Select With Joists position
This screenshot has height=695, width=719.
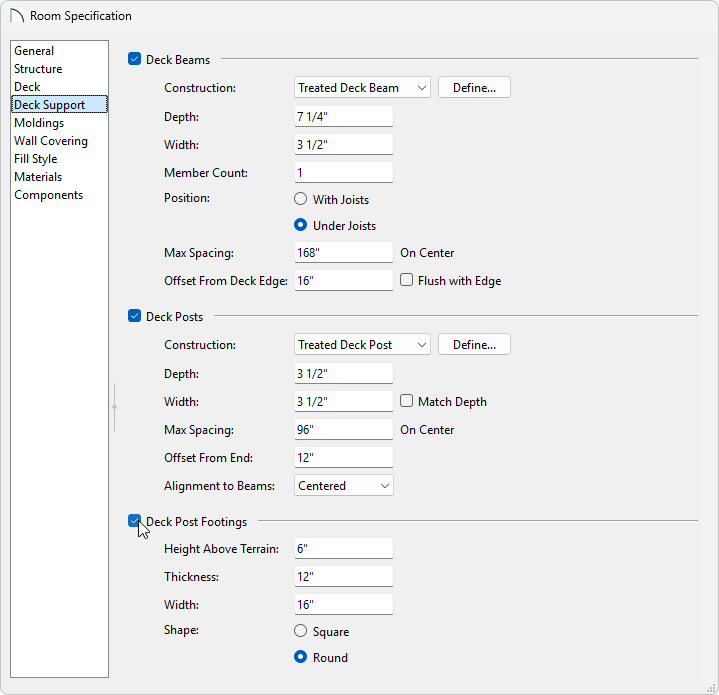[x=300, y=199]
